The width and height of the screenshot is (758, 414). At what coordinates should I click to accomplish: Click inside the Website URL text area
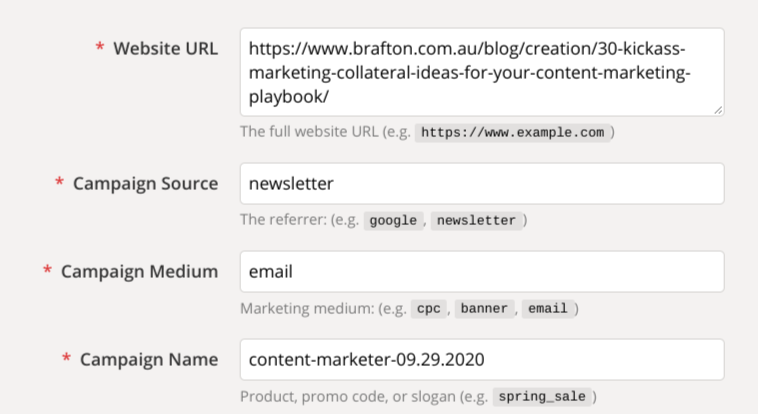[481, 72]
